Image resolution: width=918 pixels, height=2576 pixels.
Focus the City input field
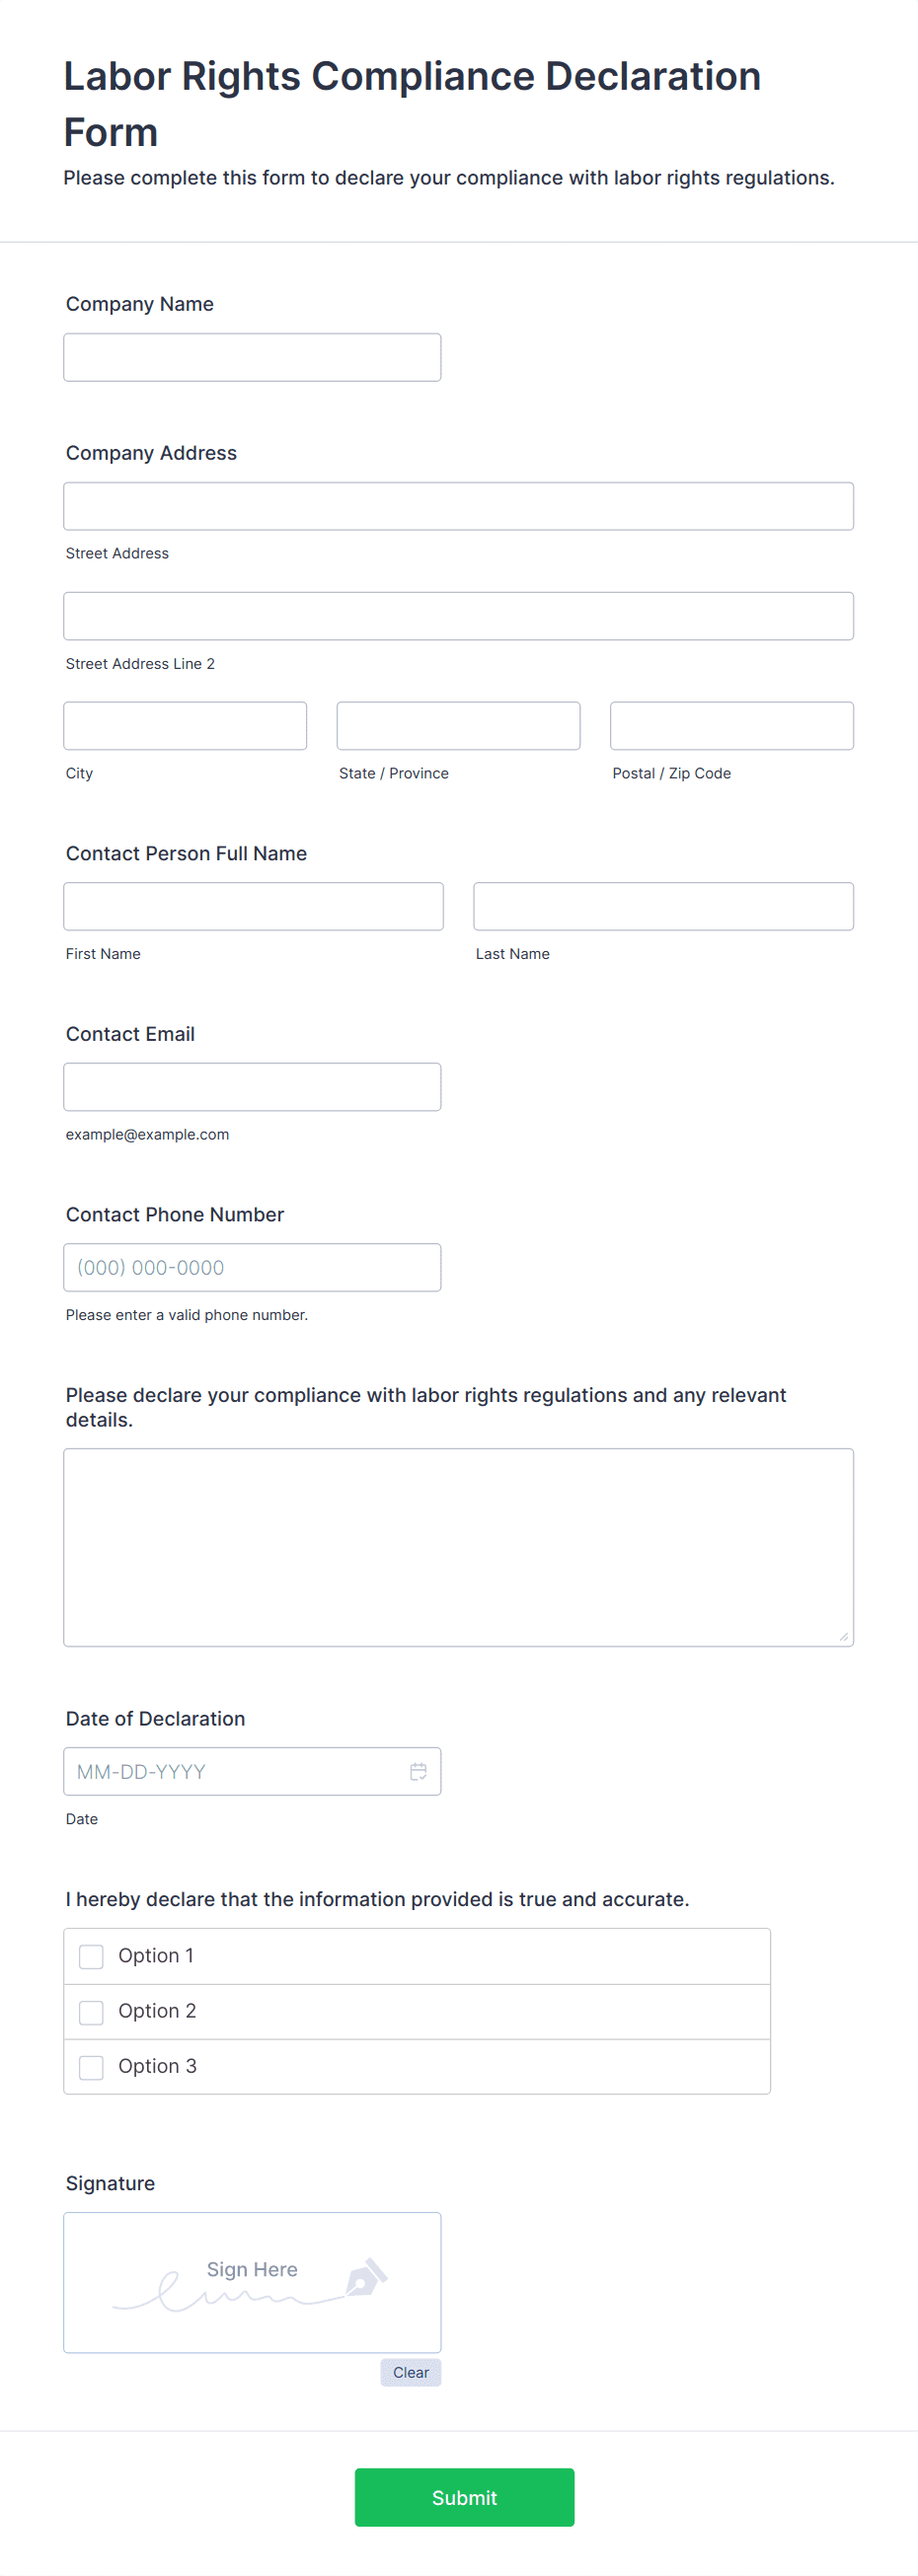pos(184,725)
